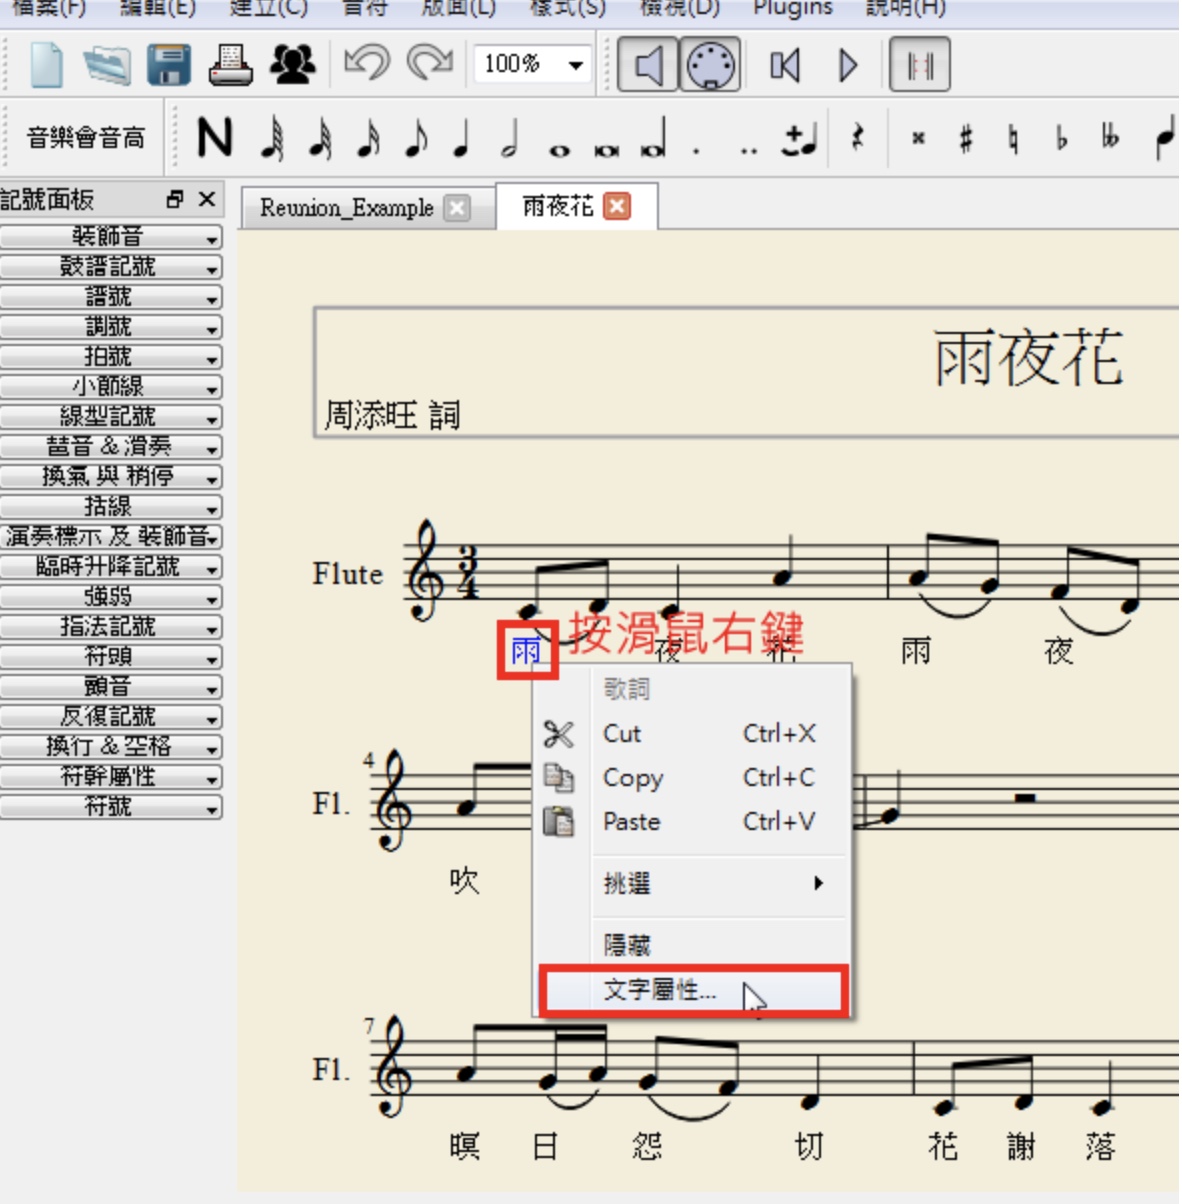Apply the flat accidental

1061,138
